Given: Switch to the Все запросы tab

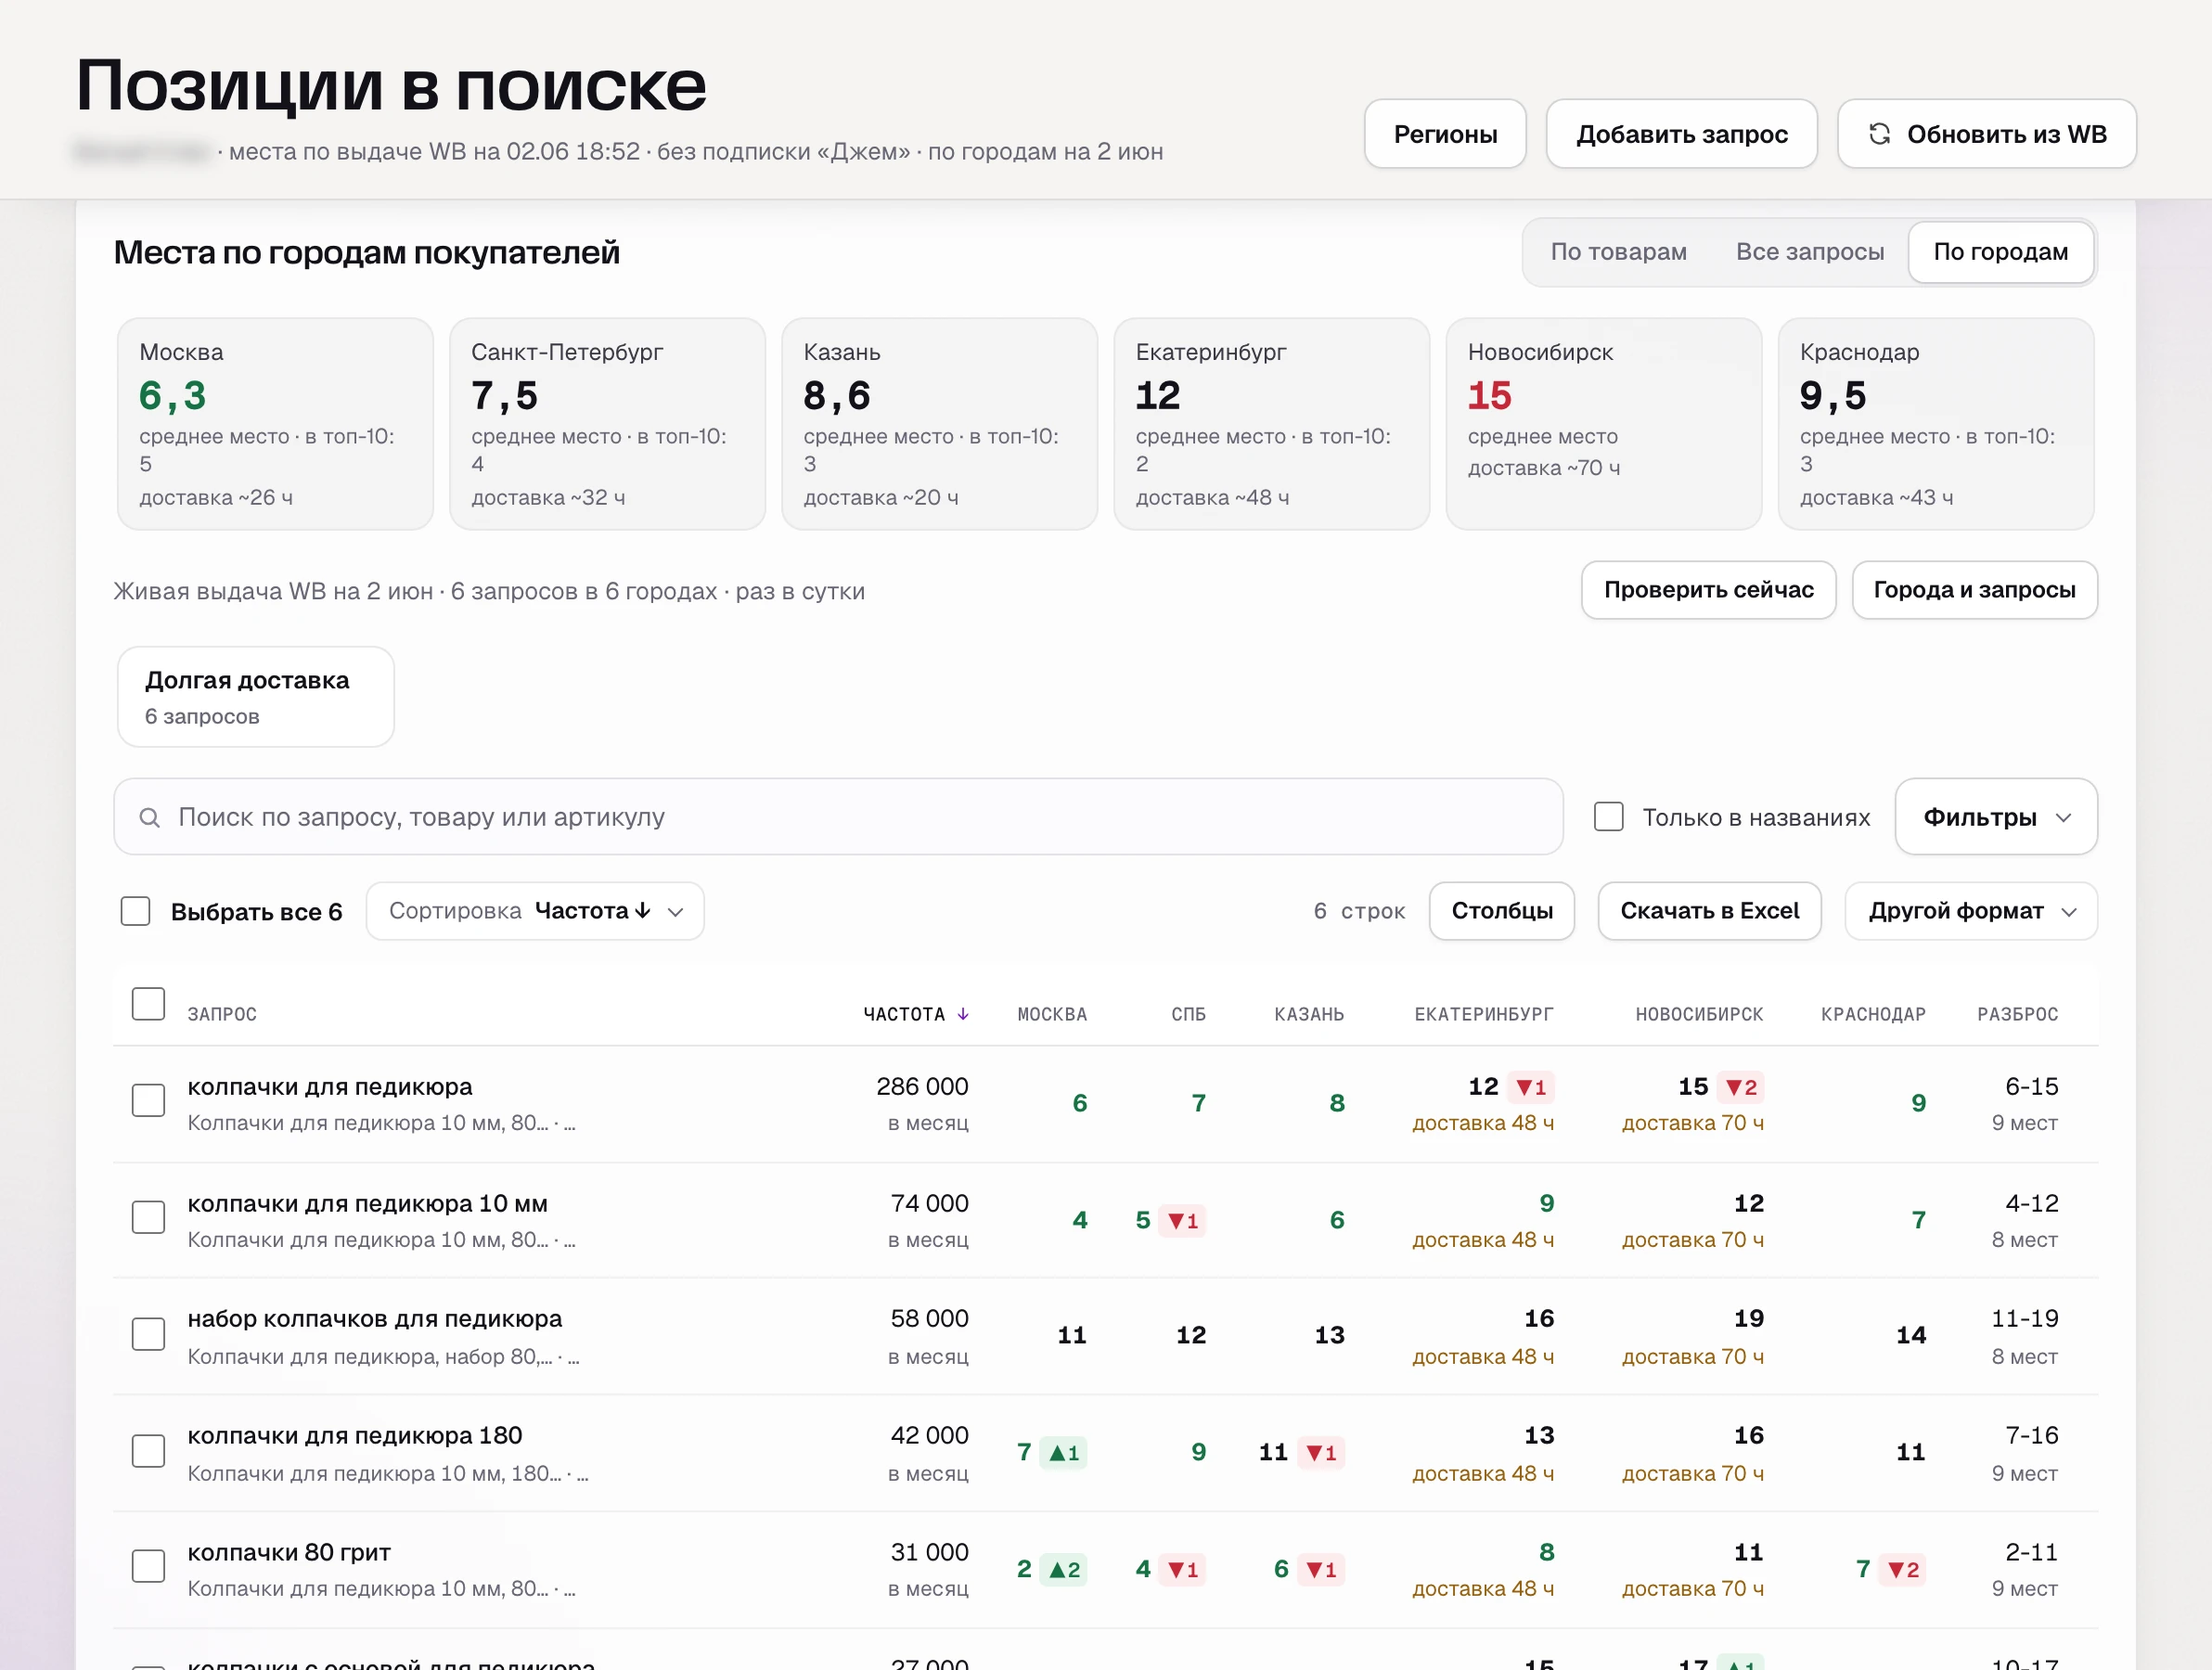Looking at the screenshot, I should pyautogui.click(x=1809, y=252).
